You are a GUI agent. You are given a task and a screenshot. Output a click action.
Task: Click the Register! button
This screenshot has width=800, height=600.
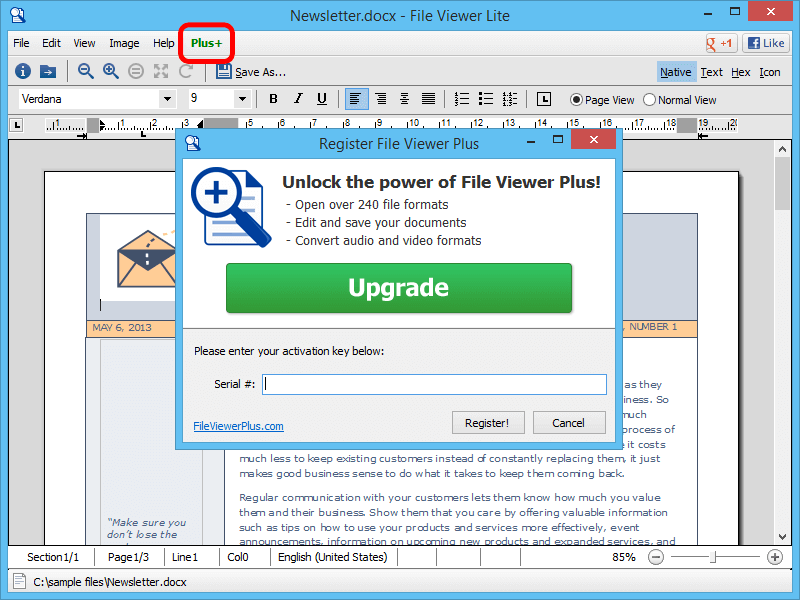coord(487,423)
